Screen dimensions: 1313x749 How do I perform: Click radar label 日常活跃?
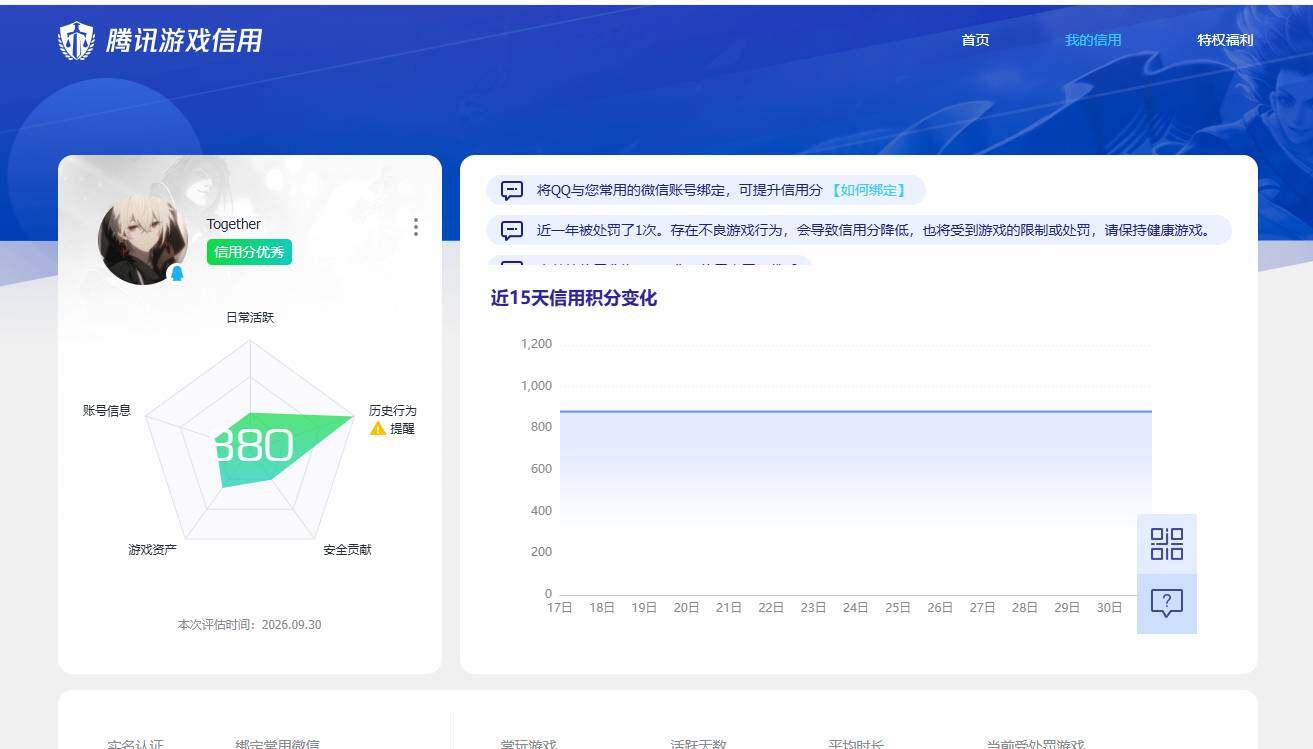(x=250, y=317)
